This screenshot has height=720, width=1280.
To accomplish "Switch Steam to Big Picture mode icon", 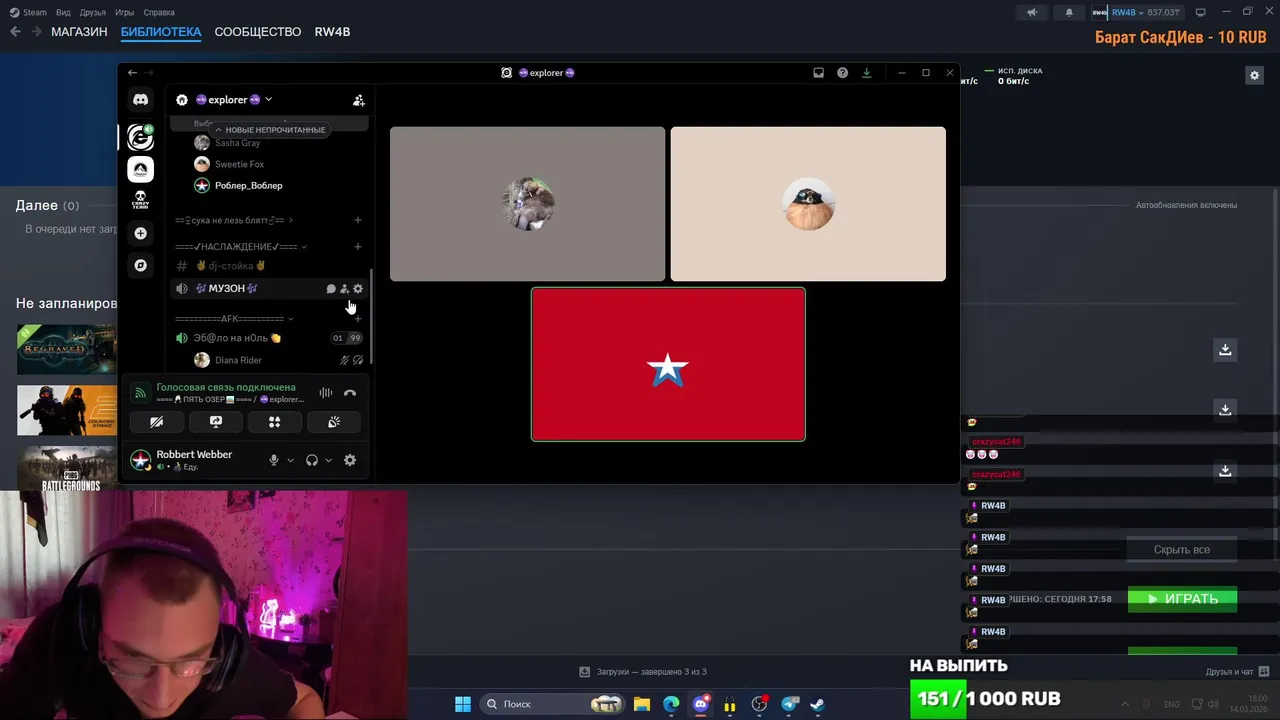I will tap(1200, 12).
